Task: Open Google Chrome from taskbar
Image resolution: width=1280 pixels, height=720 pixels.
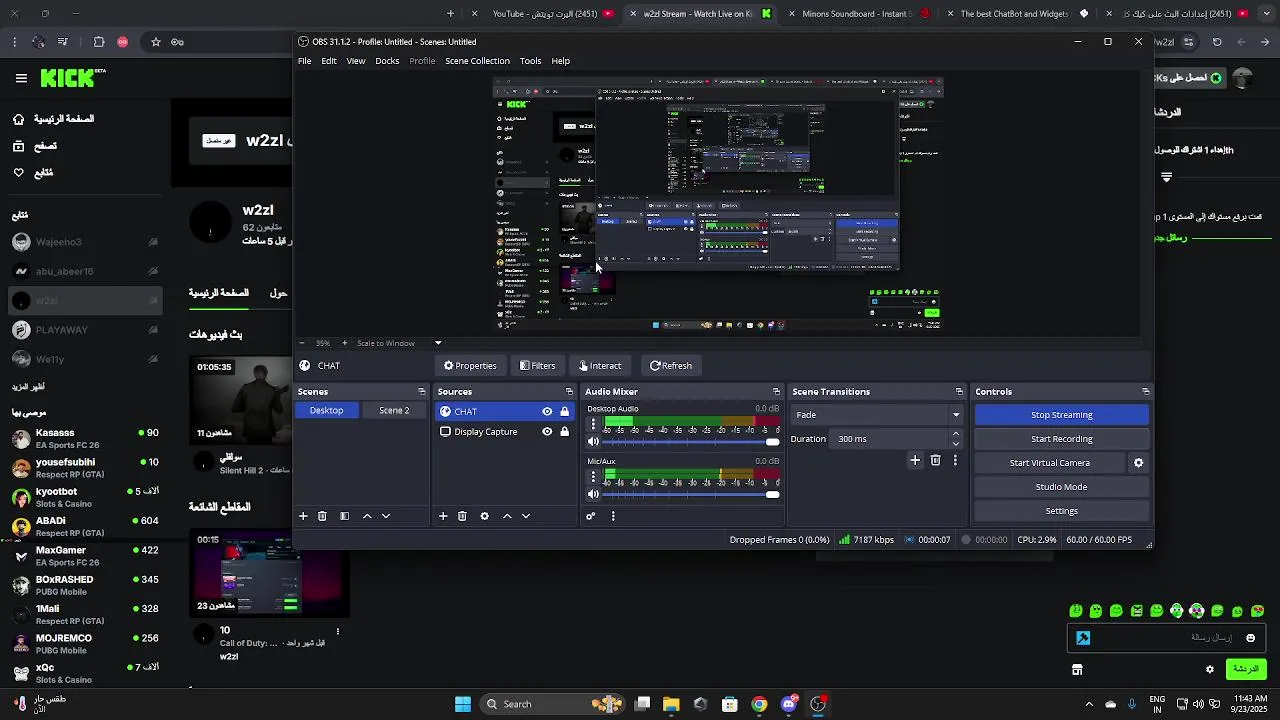Action: pyautogui.click(x=759, y=704)
